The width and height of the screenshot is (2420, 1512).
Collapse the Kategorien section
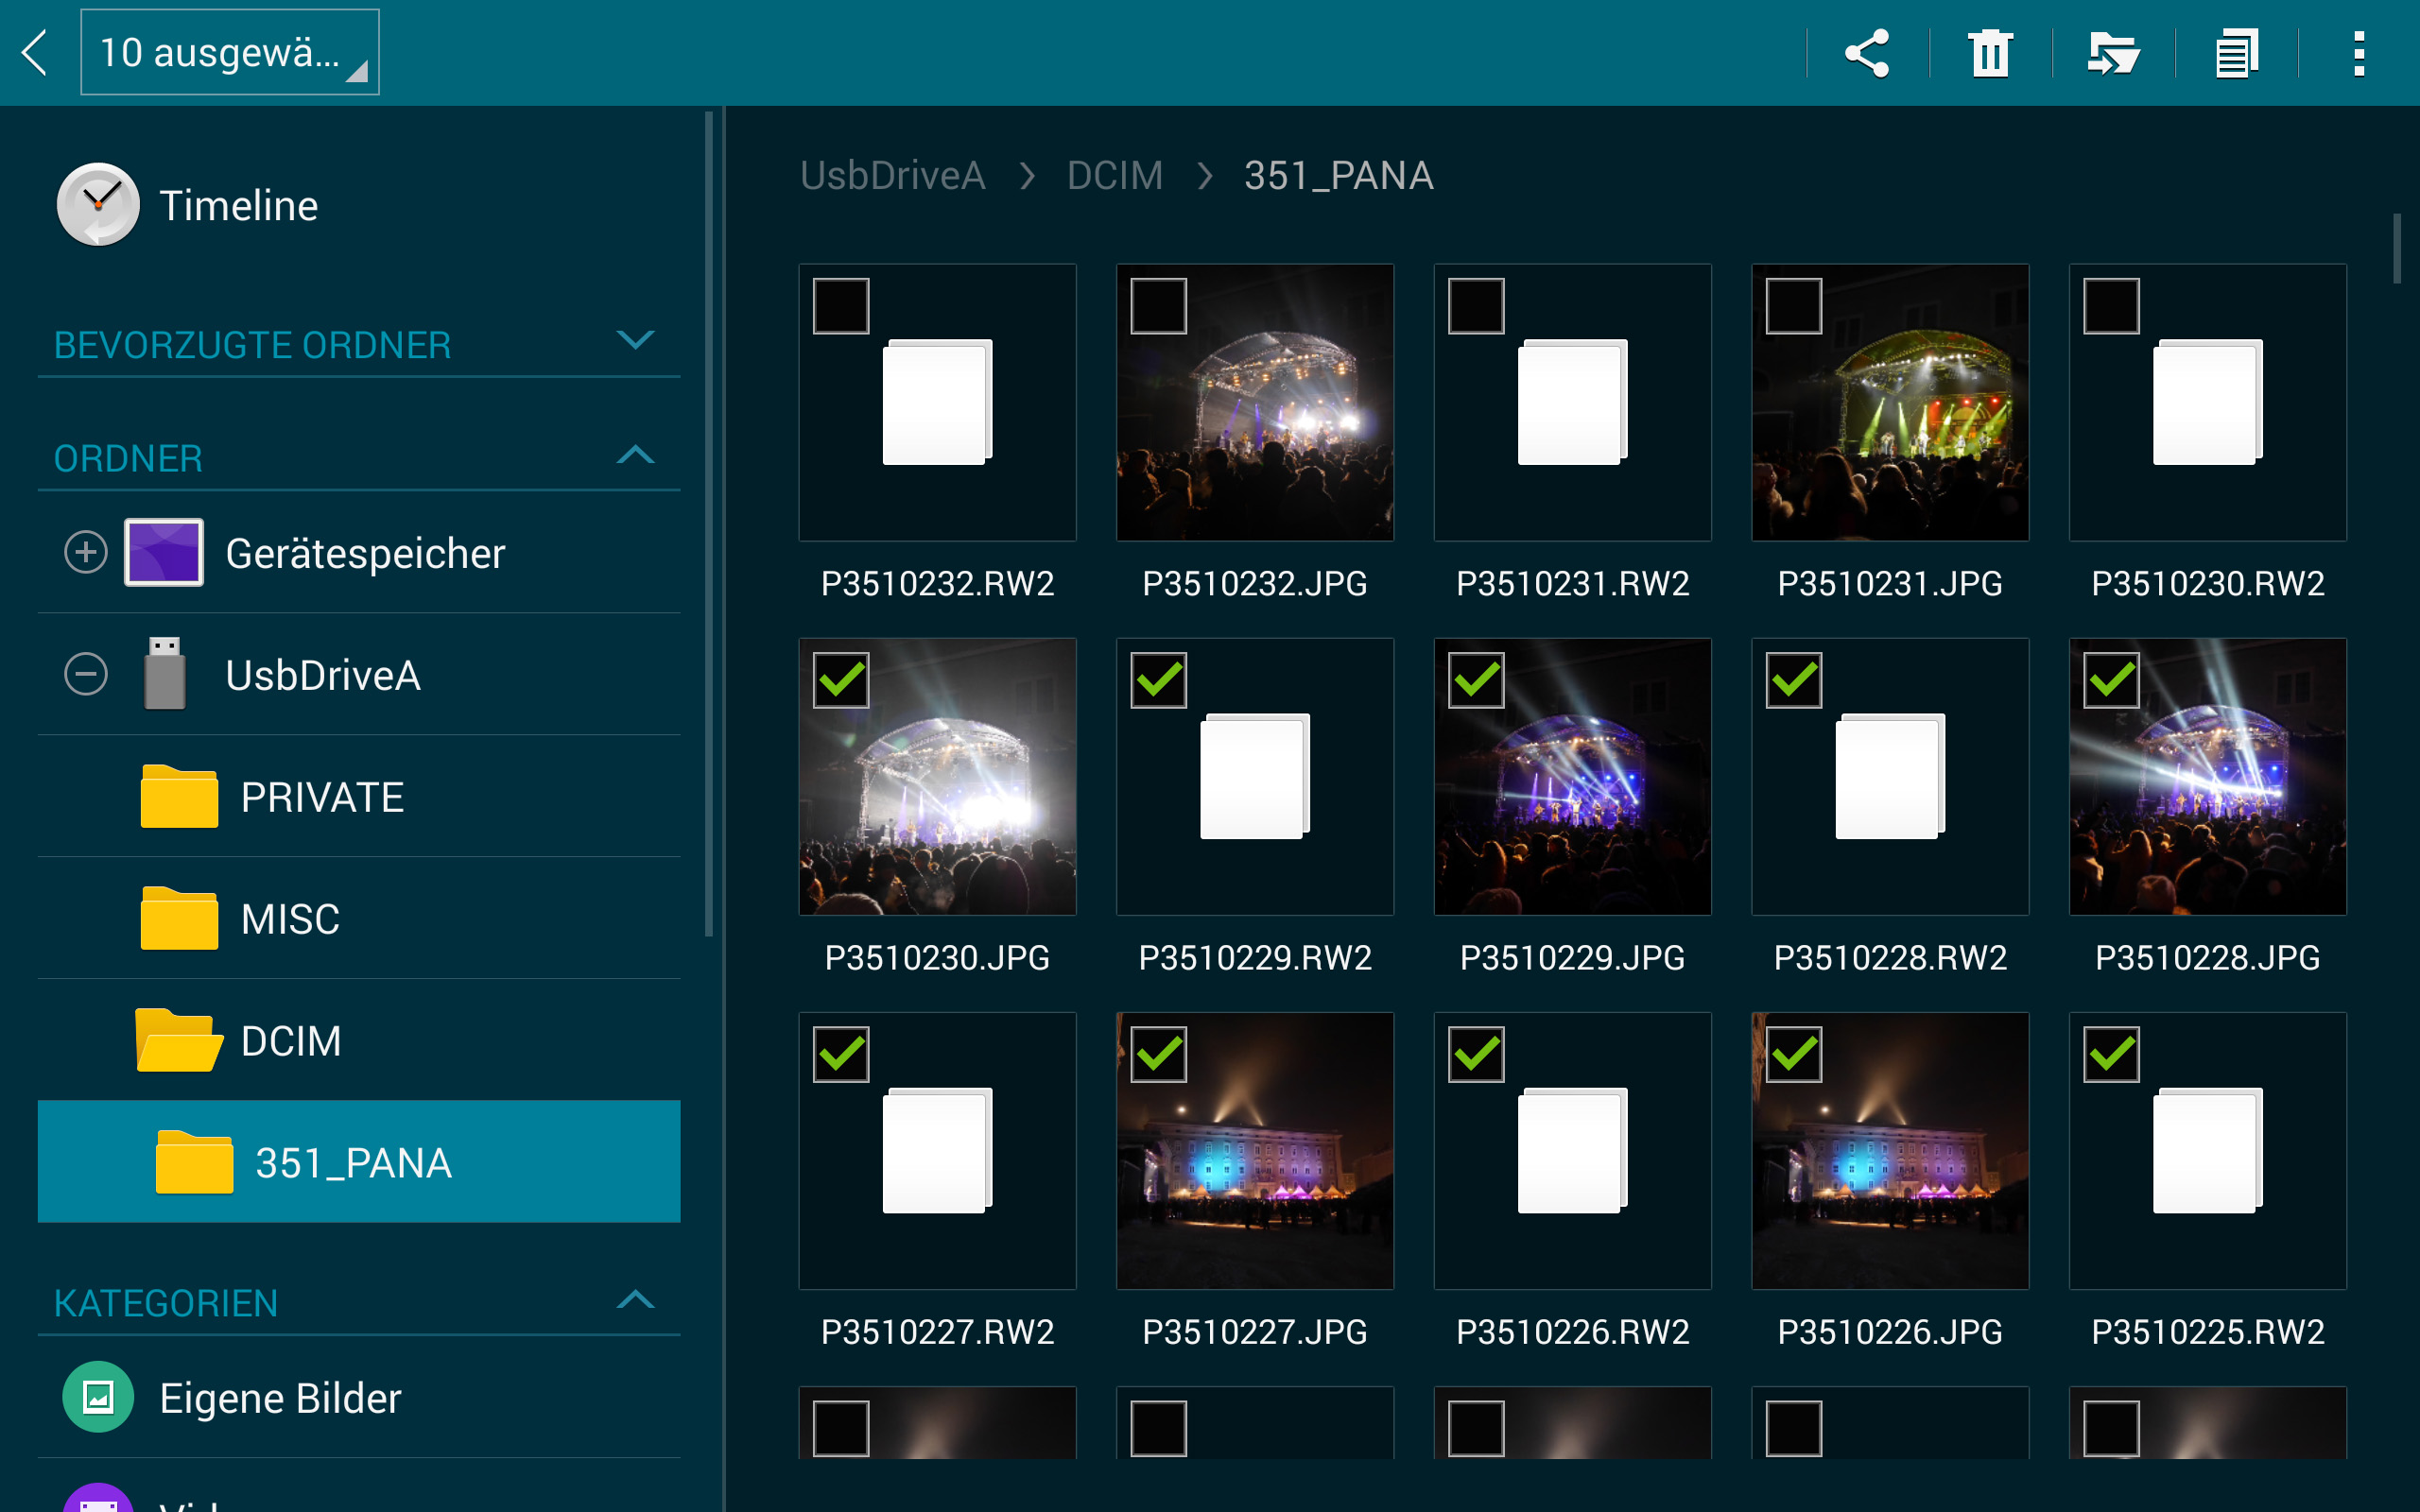(635, 1300)
